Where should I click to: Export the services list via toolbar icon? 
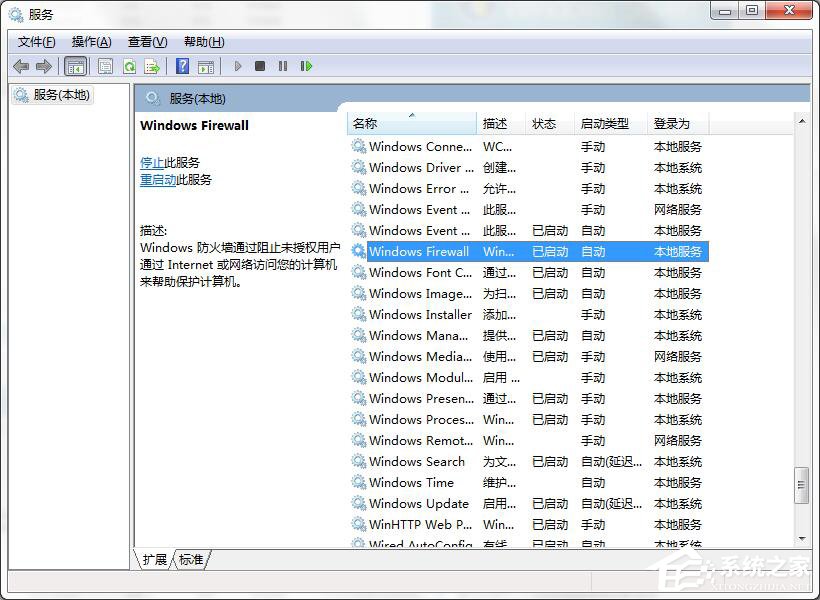pyautogui.click(x=152, y=66)
